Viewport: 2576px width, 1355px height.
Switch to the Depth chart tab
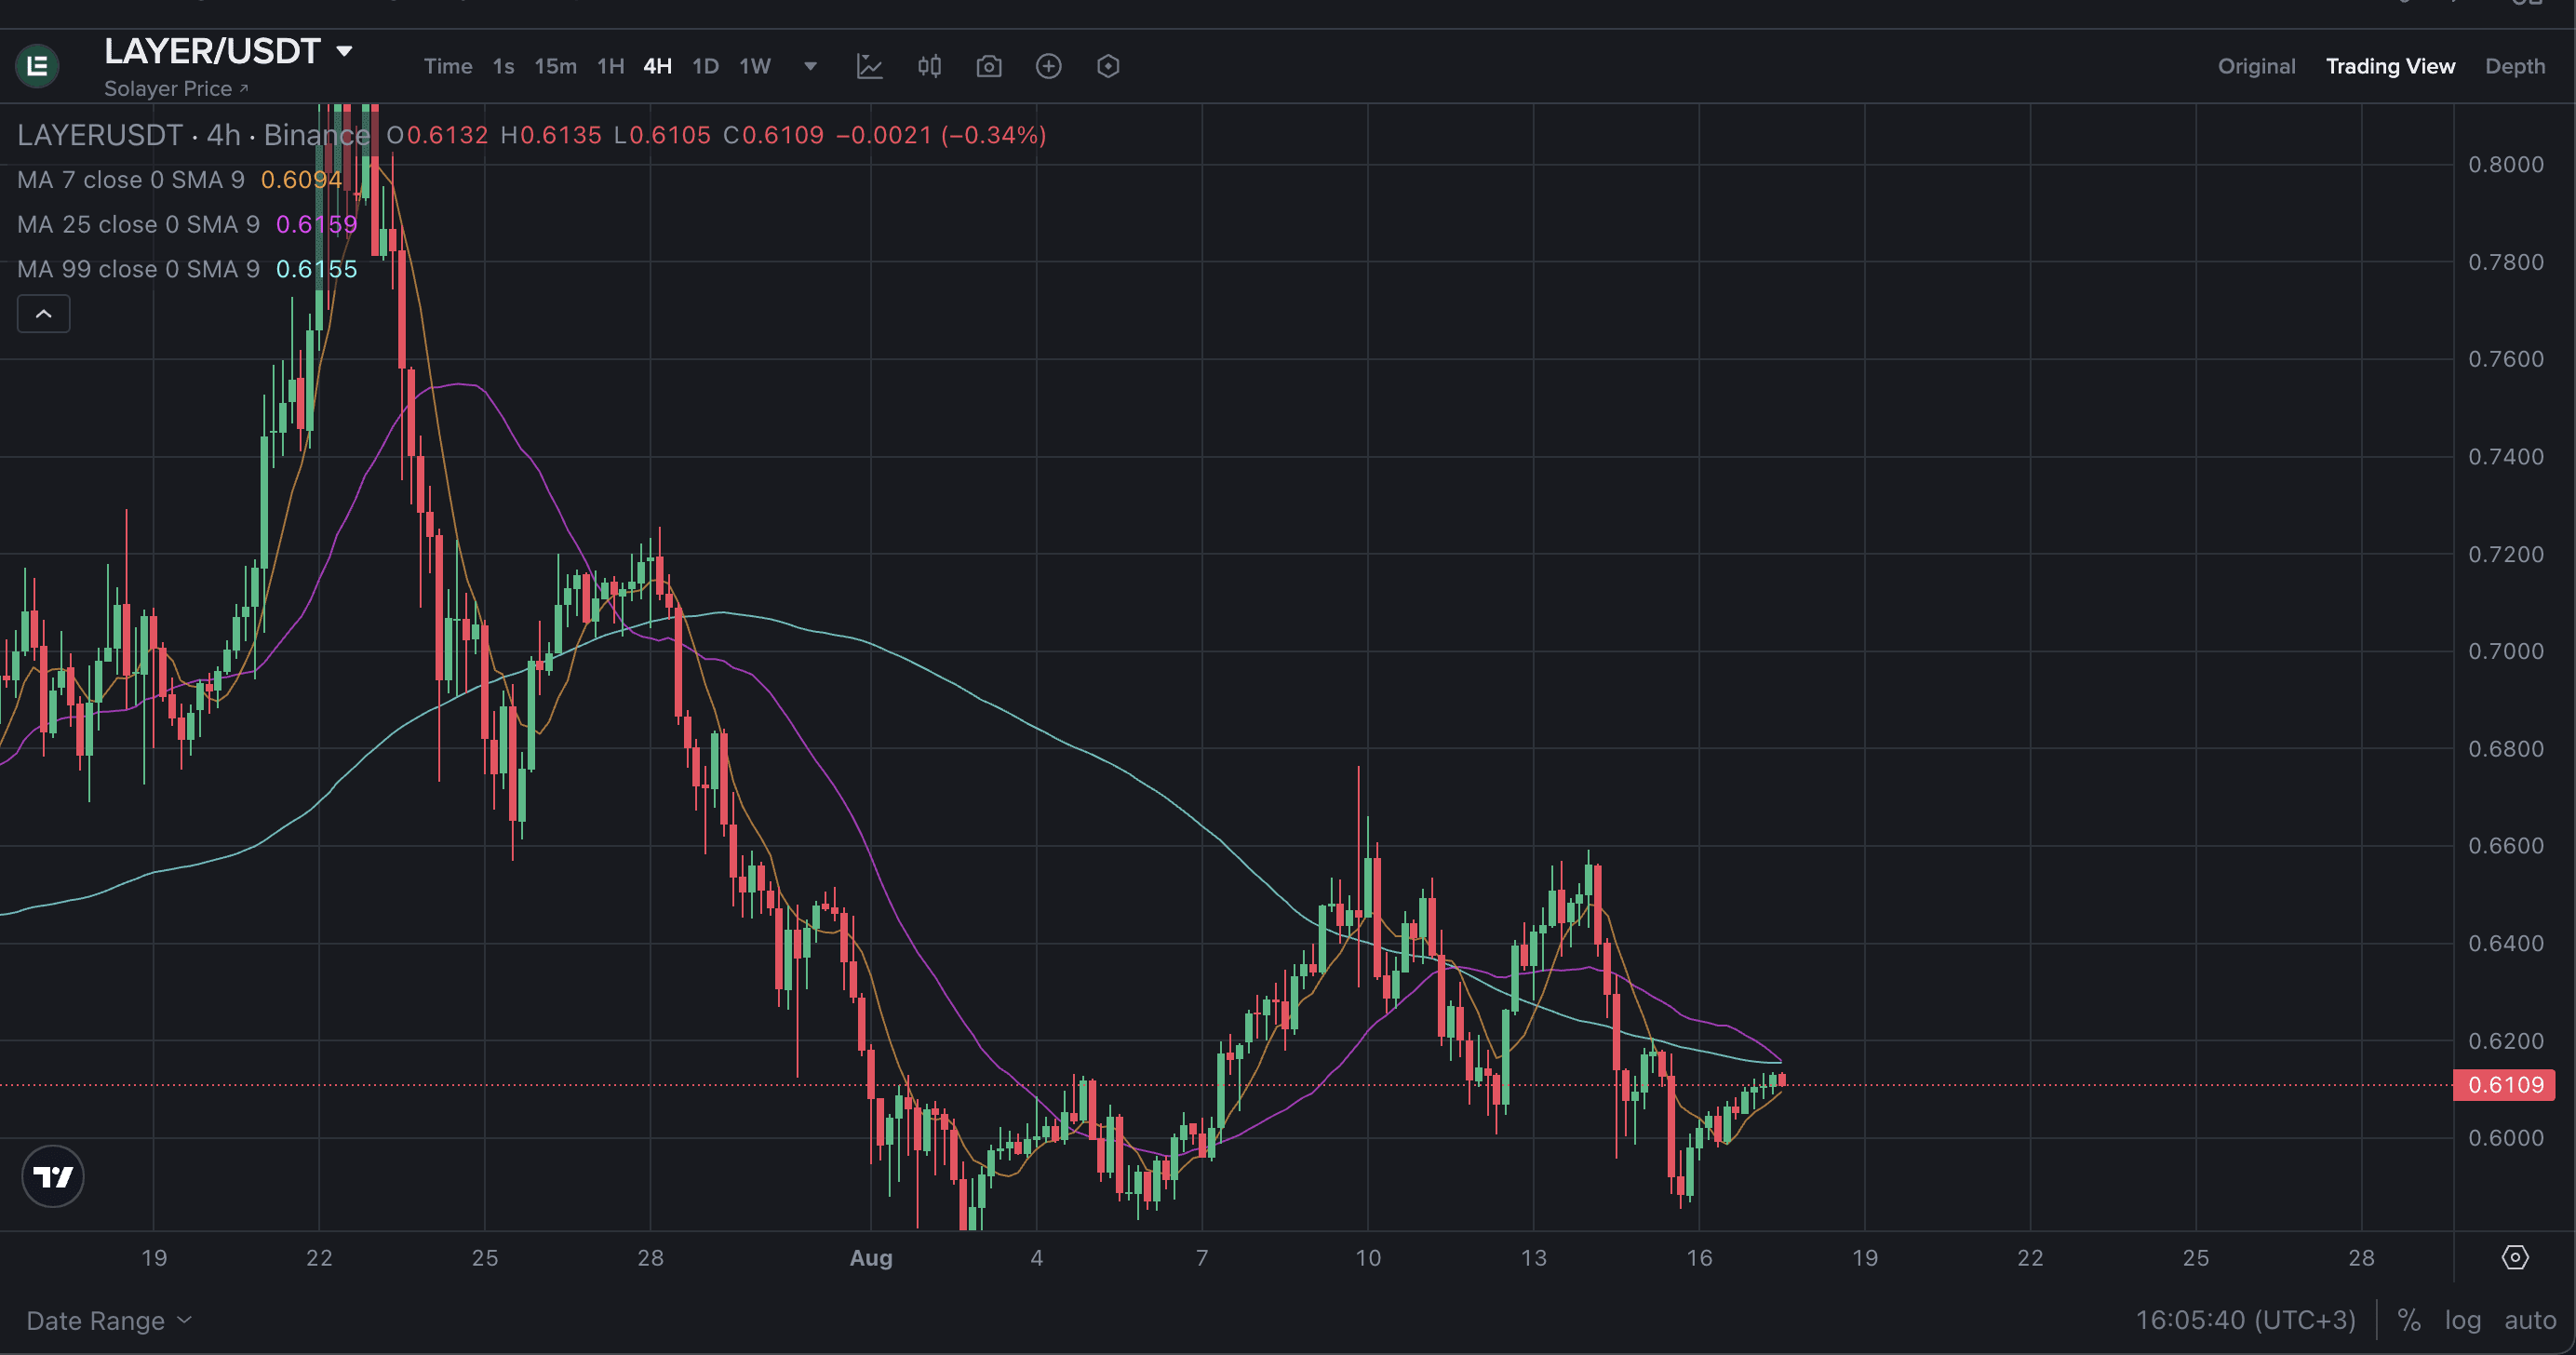pyautogui.click(x=2515, y=66)
